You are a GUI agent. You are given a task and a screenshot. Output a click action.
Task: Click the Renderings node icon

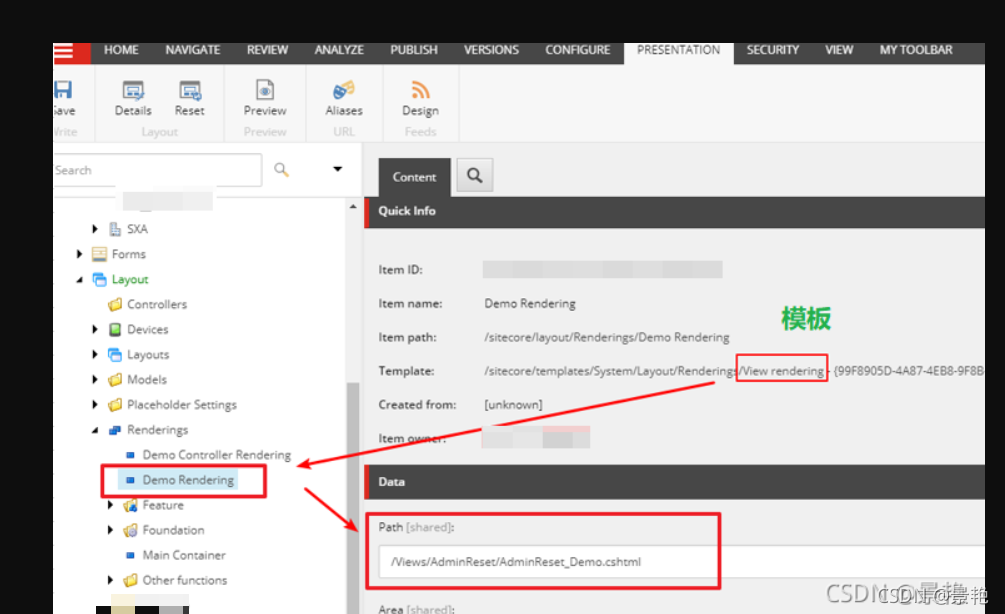[115, 429]
